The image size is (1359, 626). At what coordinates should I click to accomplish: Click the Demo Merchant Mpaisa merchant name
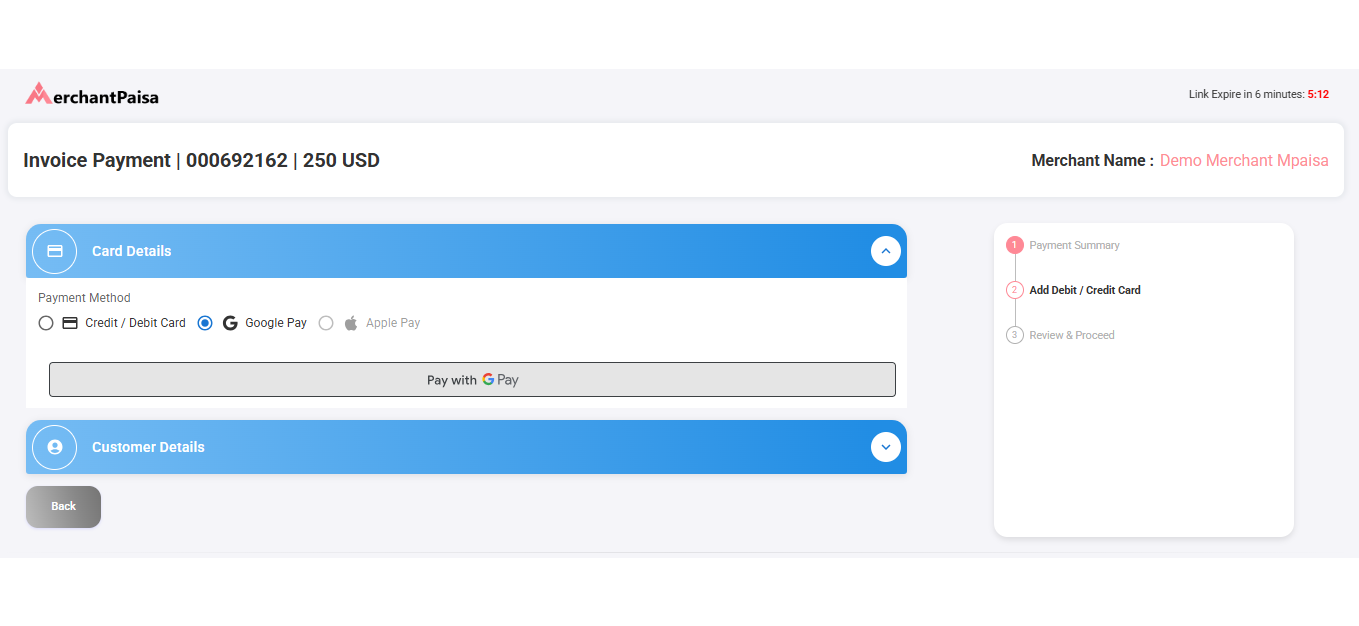[1244, 160]
